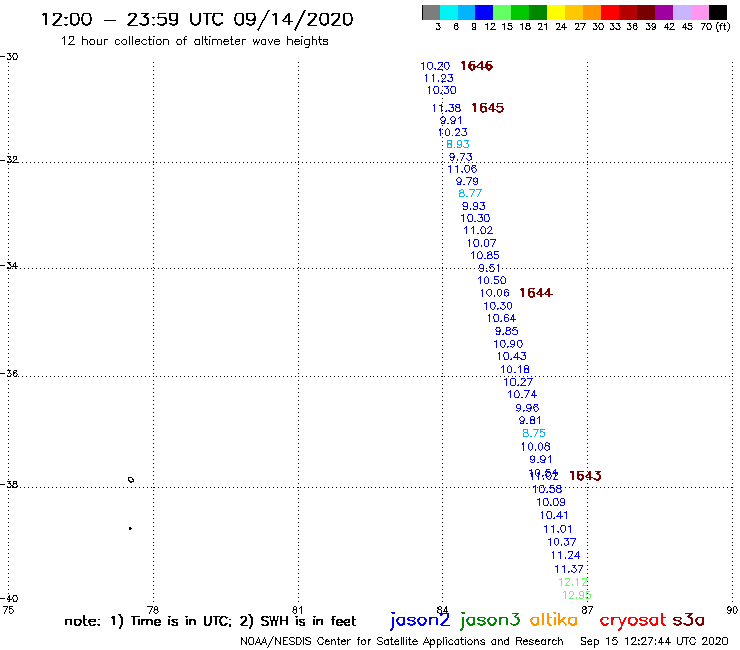
Task: Click the 10.74 wave height value
Action: [x=522, y=395]
